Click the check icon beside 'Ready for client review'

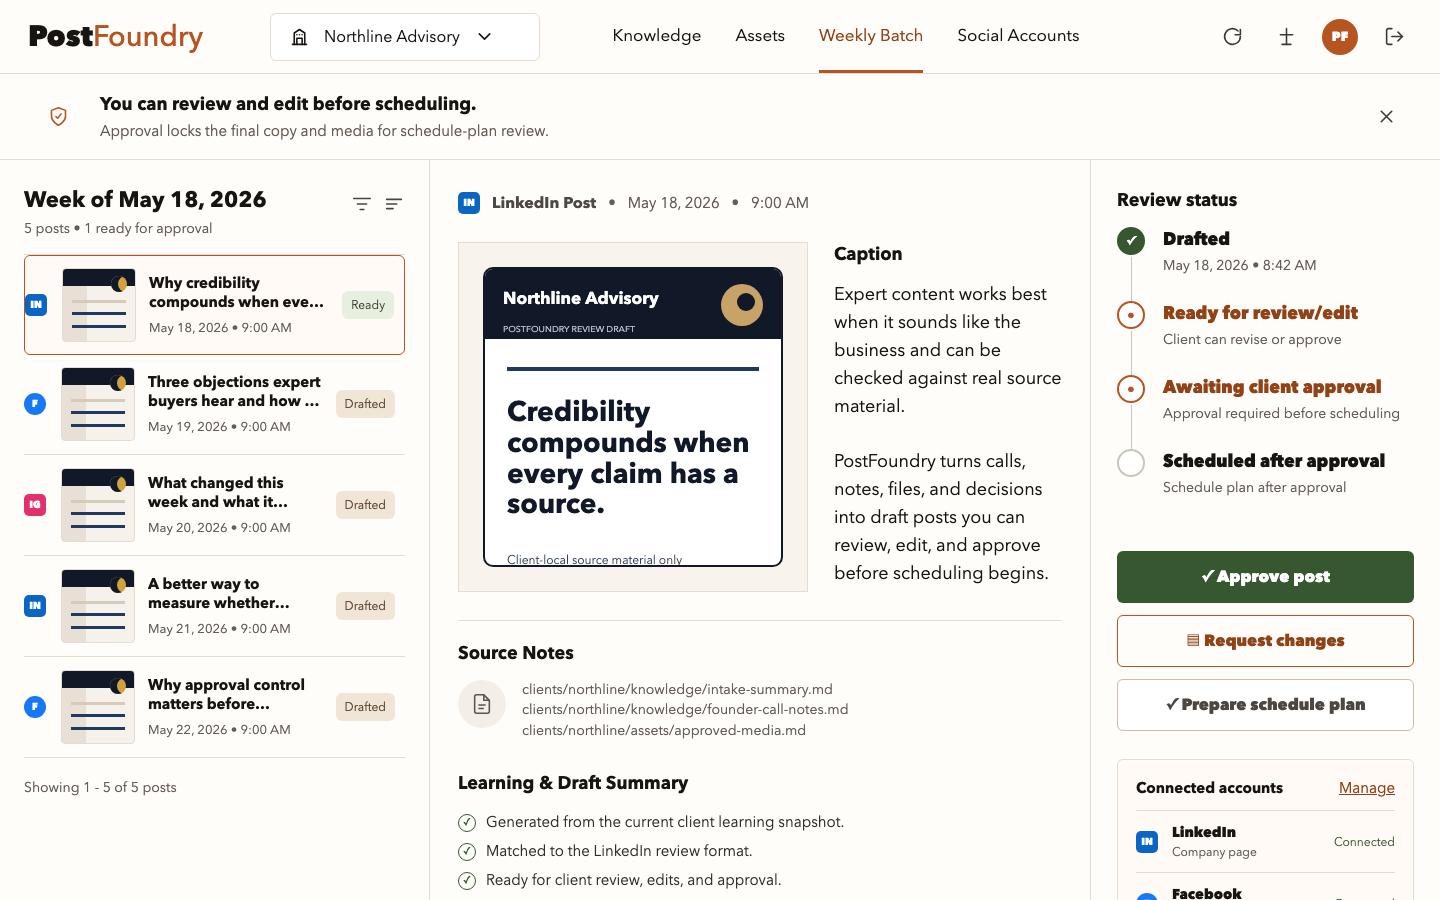467,881
